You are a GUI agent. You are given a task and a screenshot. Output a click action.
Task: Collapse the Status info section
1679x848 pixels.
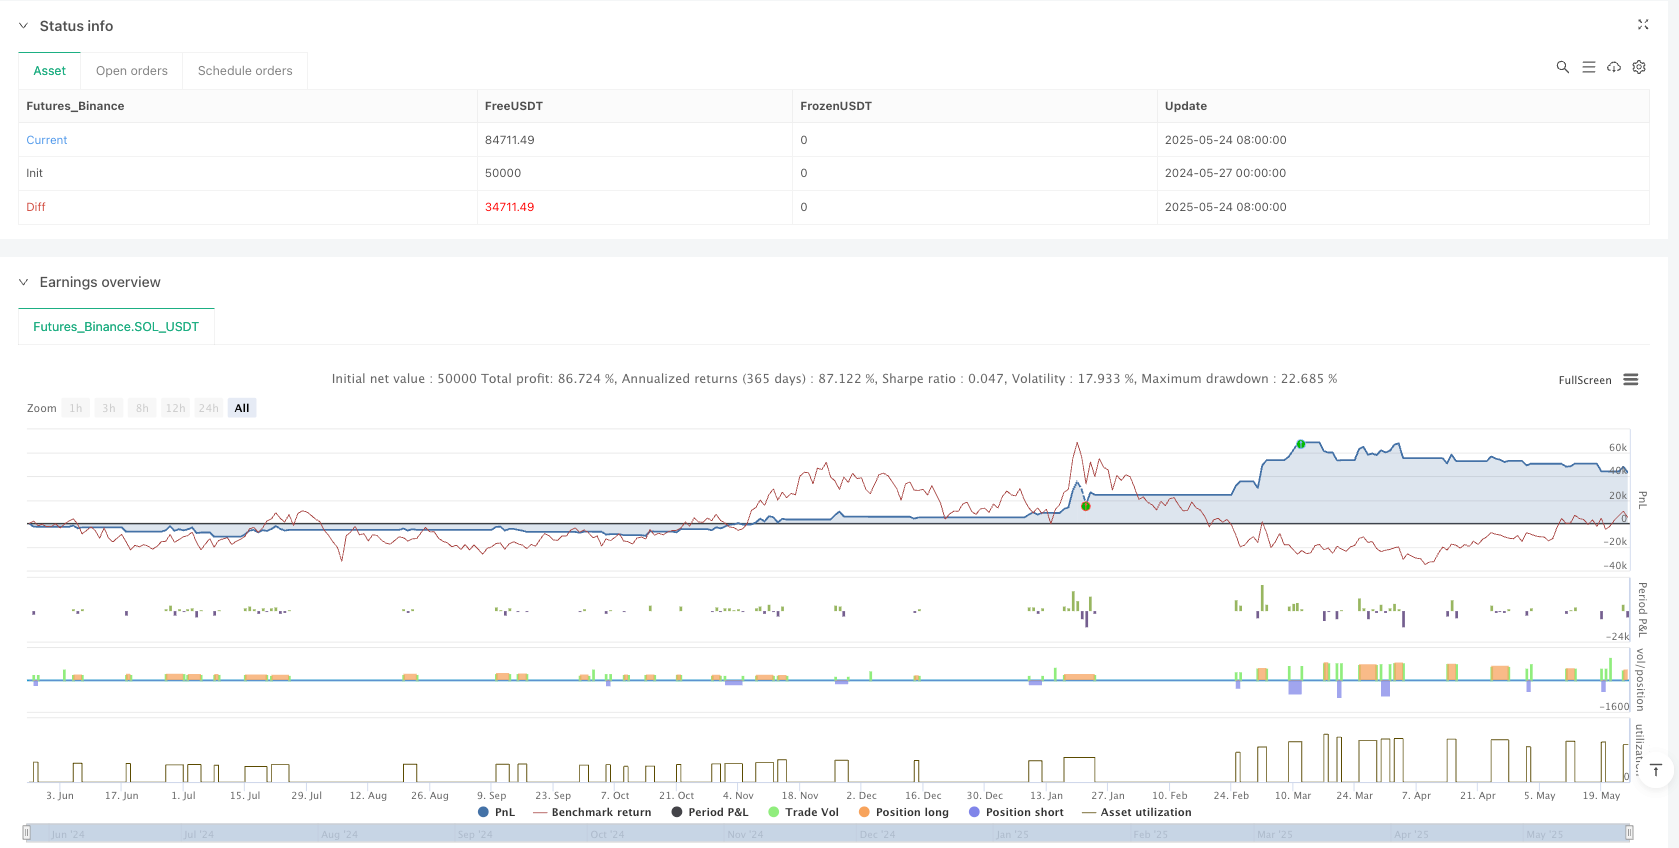point(23,26)
